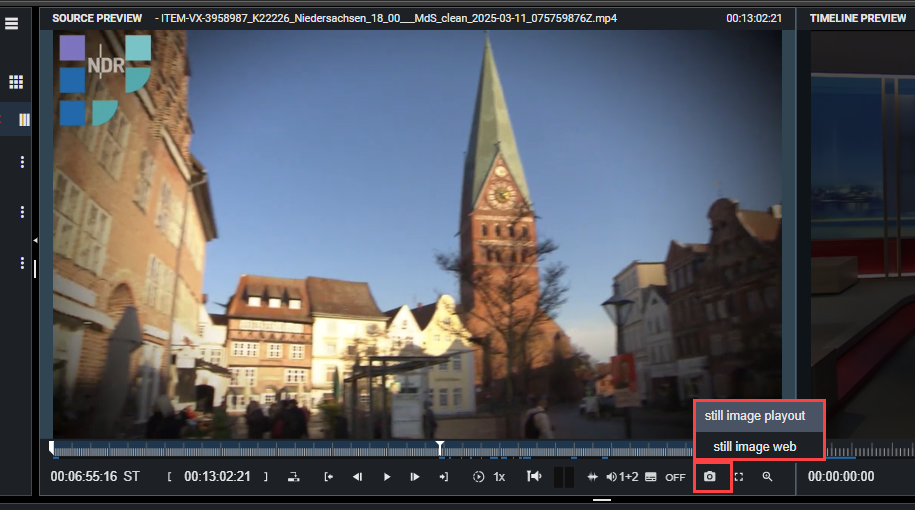Step forward one frame
915x510 pixels.
[415, 477]
